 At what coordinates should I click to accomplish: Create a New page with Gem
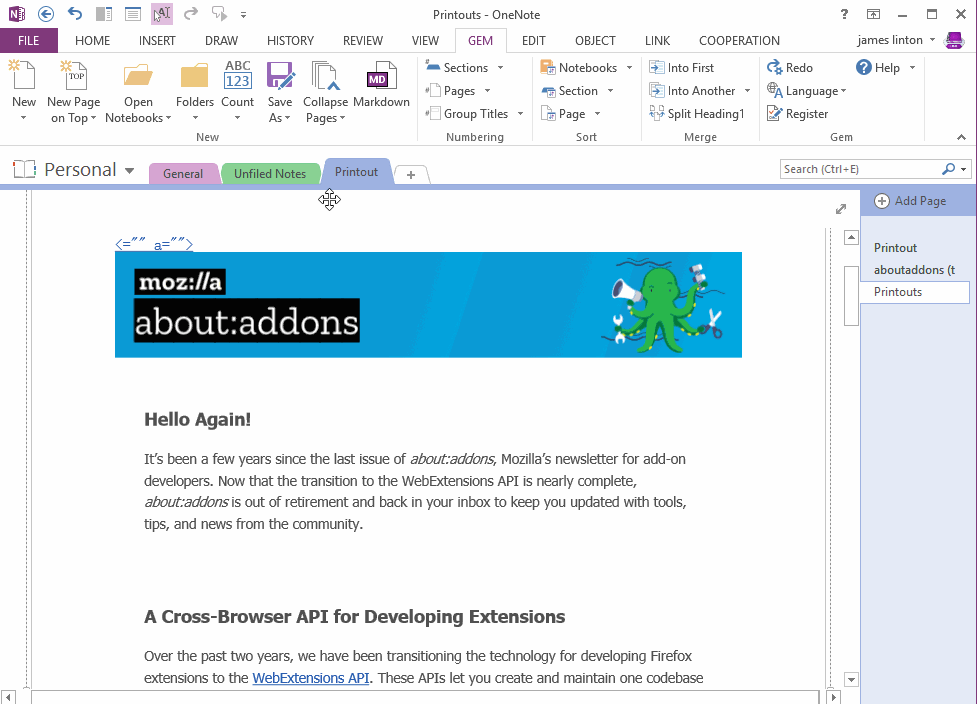tap(24, 91)
